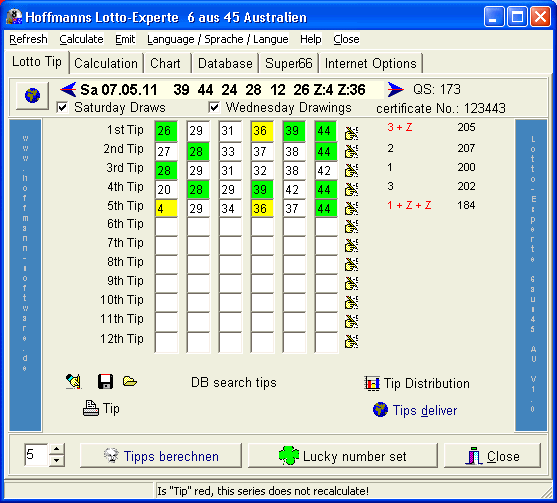Click the printer icon next to Tip

[91, 409]
